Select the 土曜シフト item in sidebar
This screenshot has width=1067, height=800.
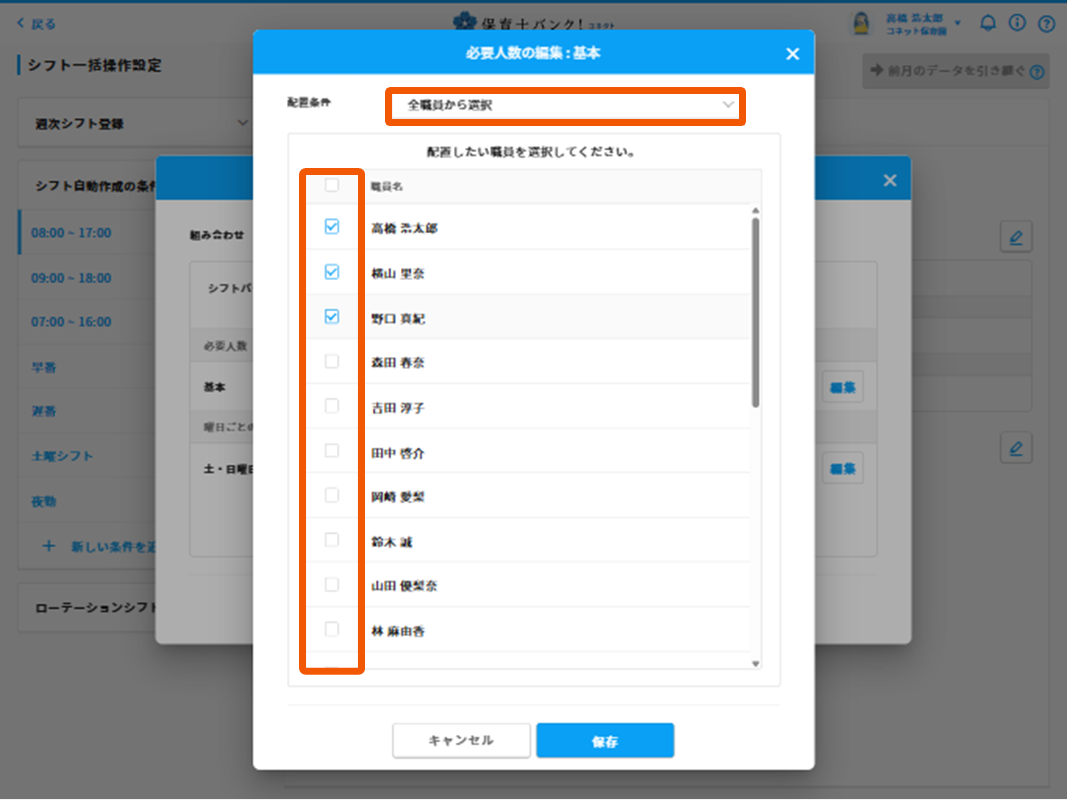(62, 456)
